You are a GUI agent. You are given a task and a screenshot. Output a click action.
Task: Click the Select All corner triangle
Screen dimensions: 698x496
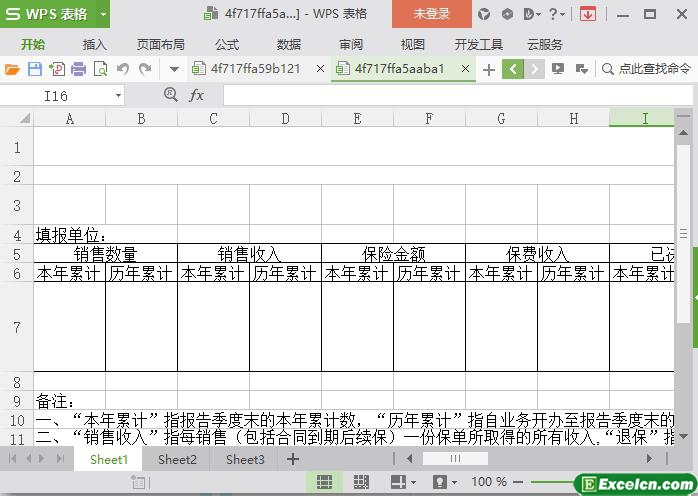(24, 118)
